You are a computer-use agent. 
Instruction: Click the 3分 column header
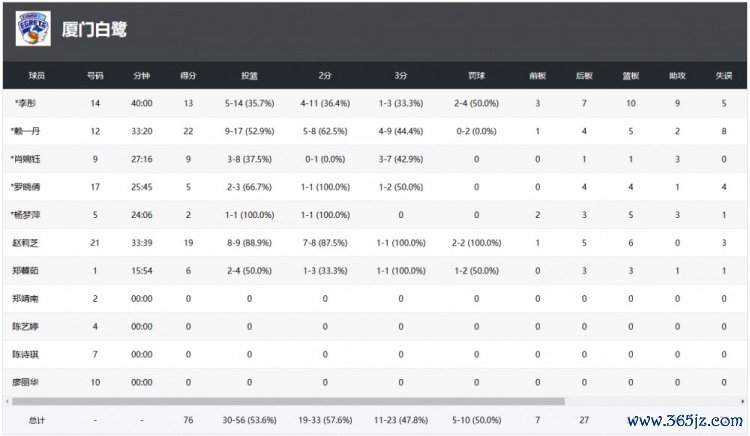[400, 75]
